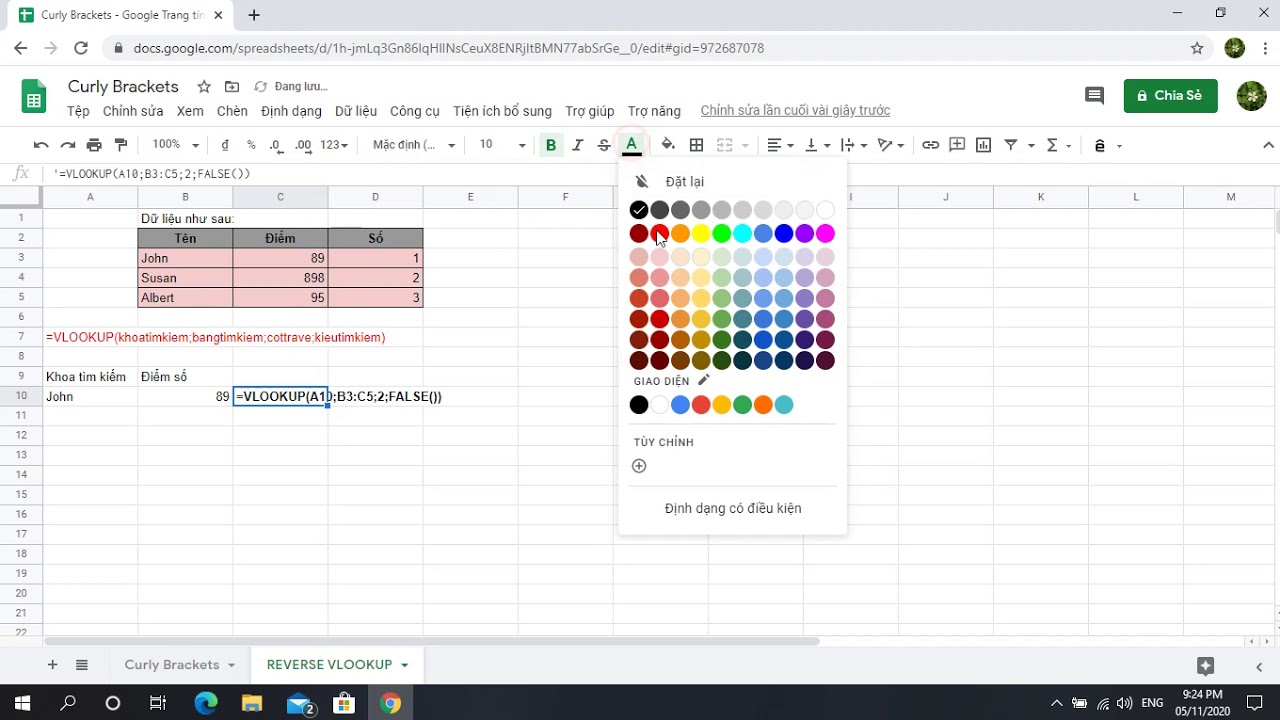Screen dimensions: 1280x720
Task: Pick the bright green standard color swatch
Action: click(722, 233)
